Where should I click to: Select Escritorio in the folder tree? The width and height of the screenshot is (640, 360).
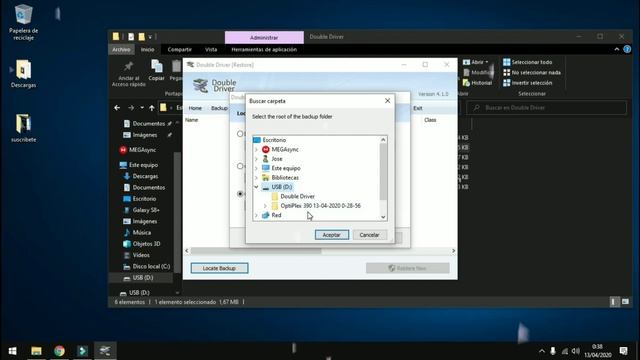[274, 140]
